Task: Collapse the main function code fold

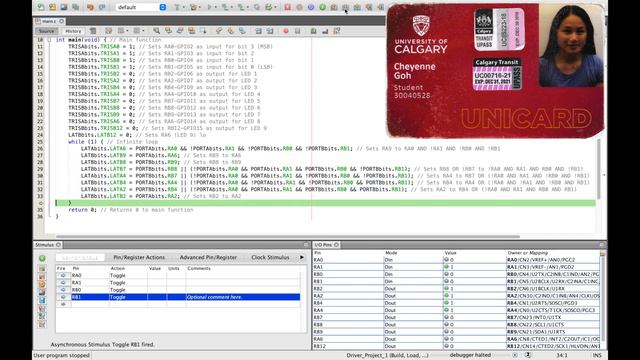Action: [49, 40]
